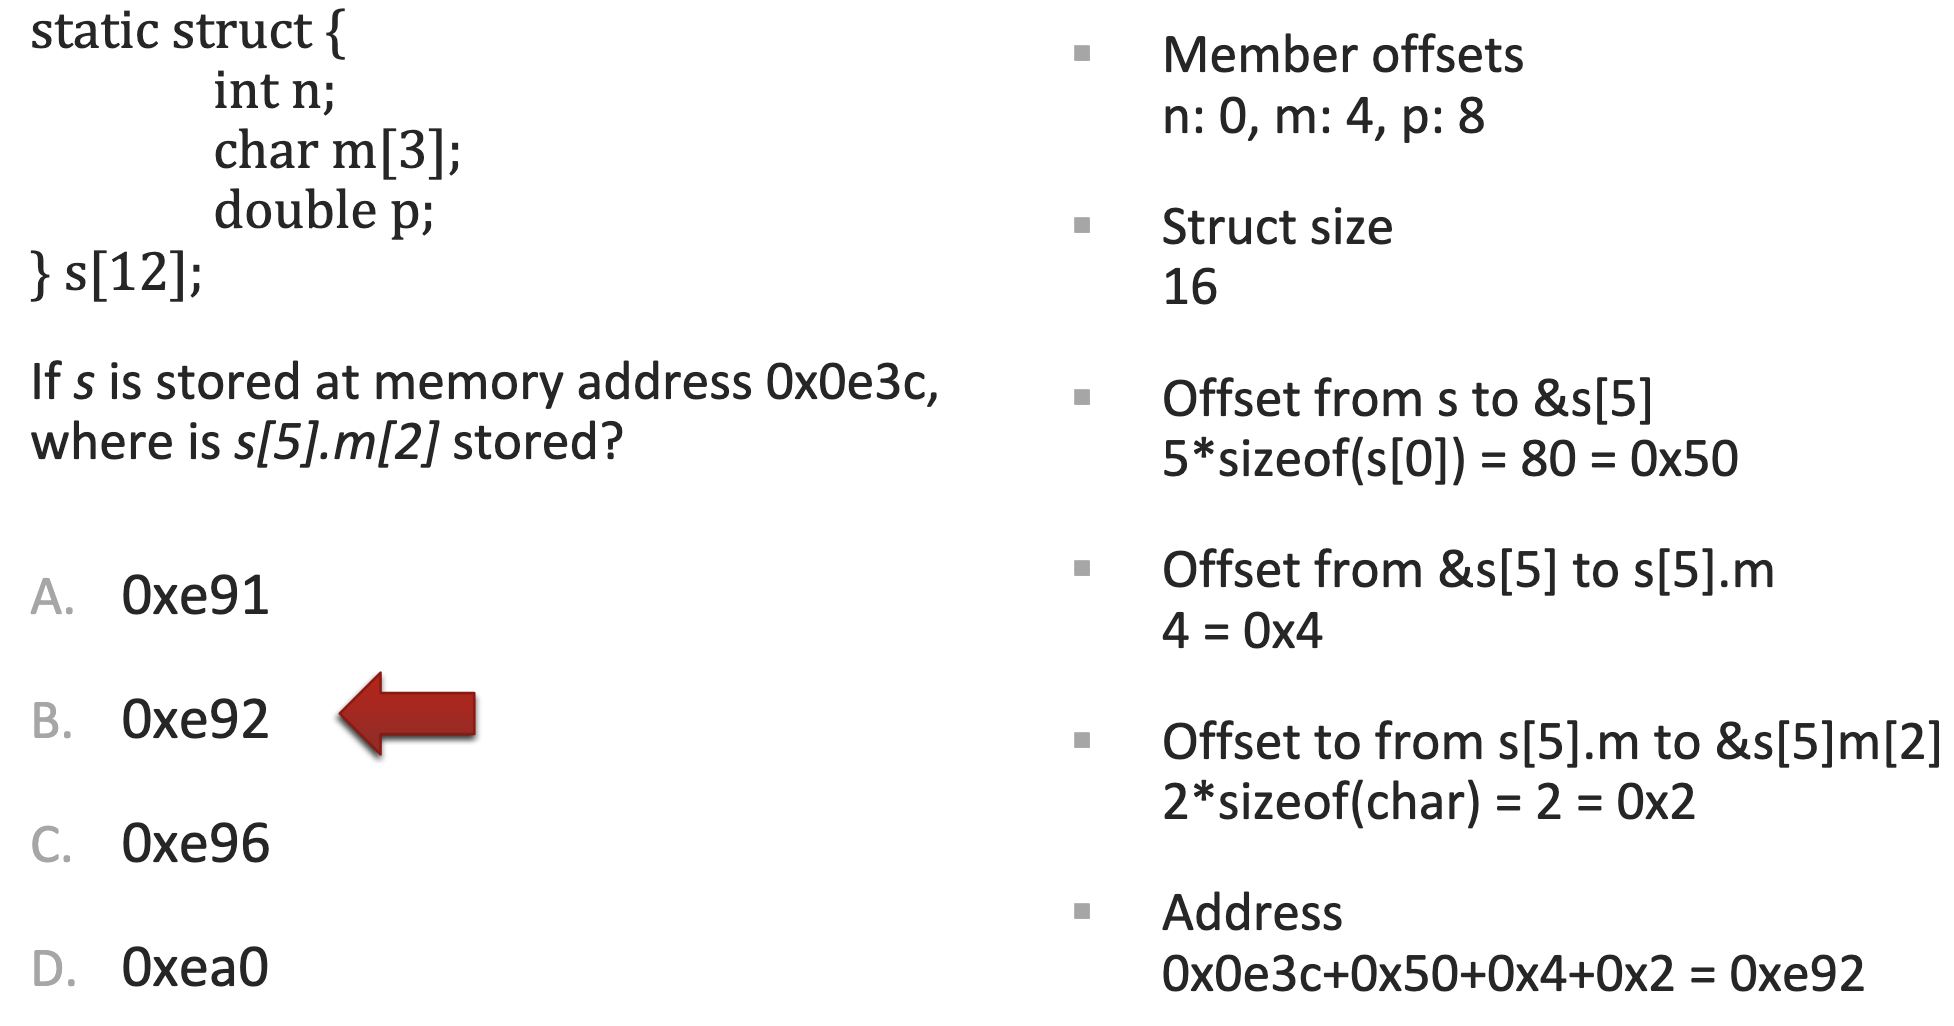Click the red arrow pointing at 0xe92

coord(408,714)
